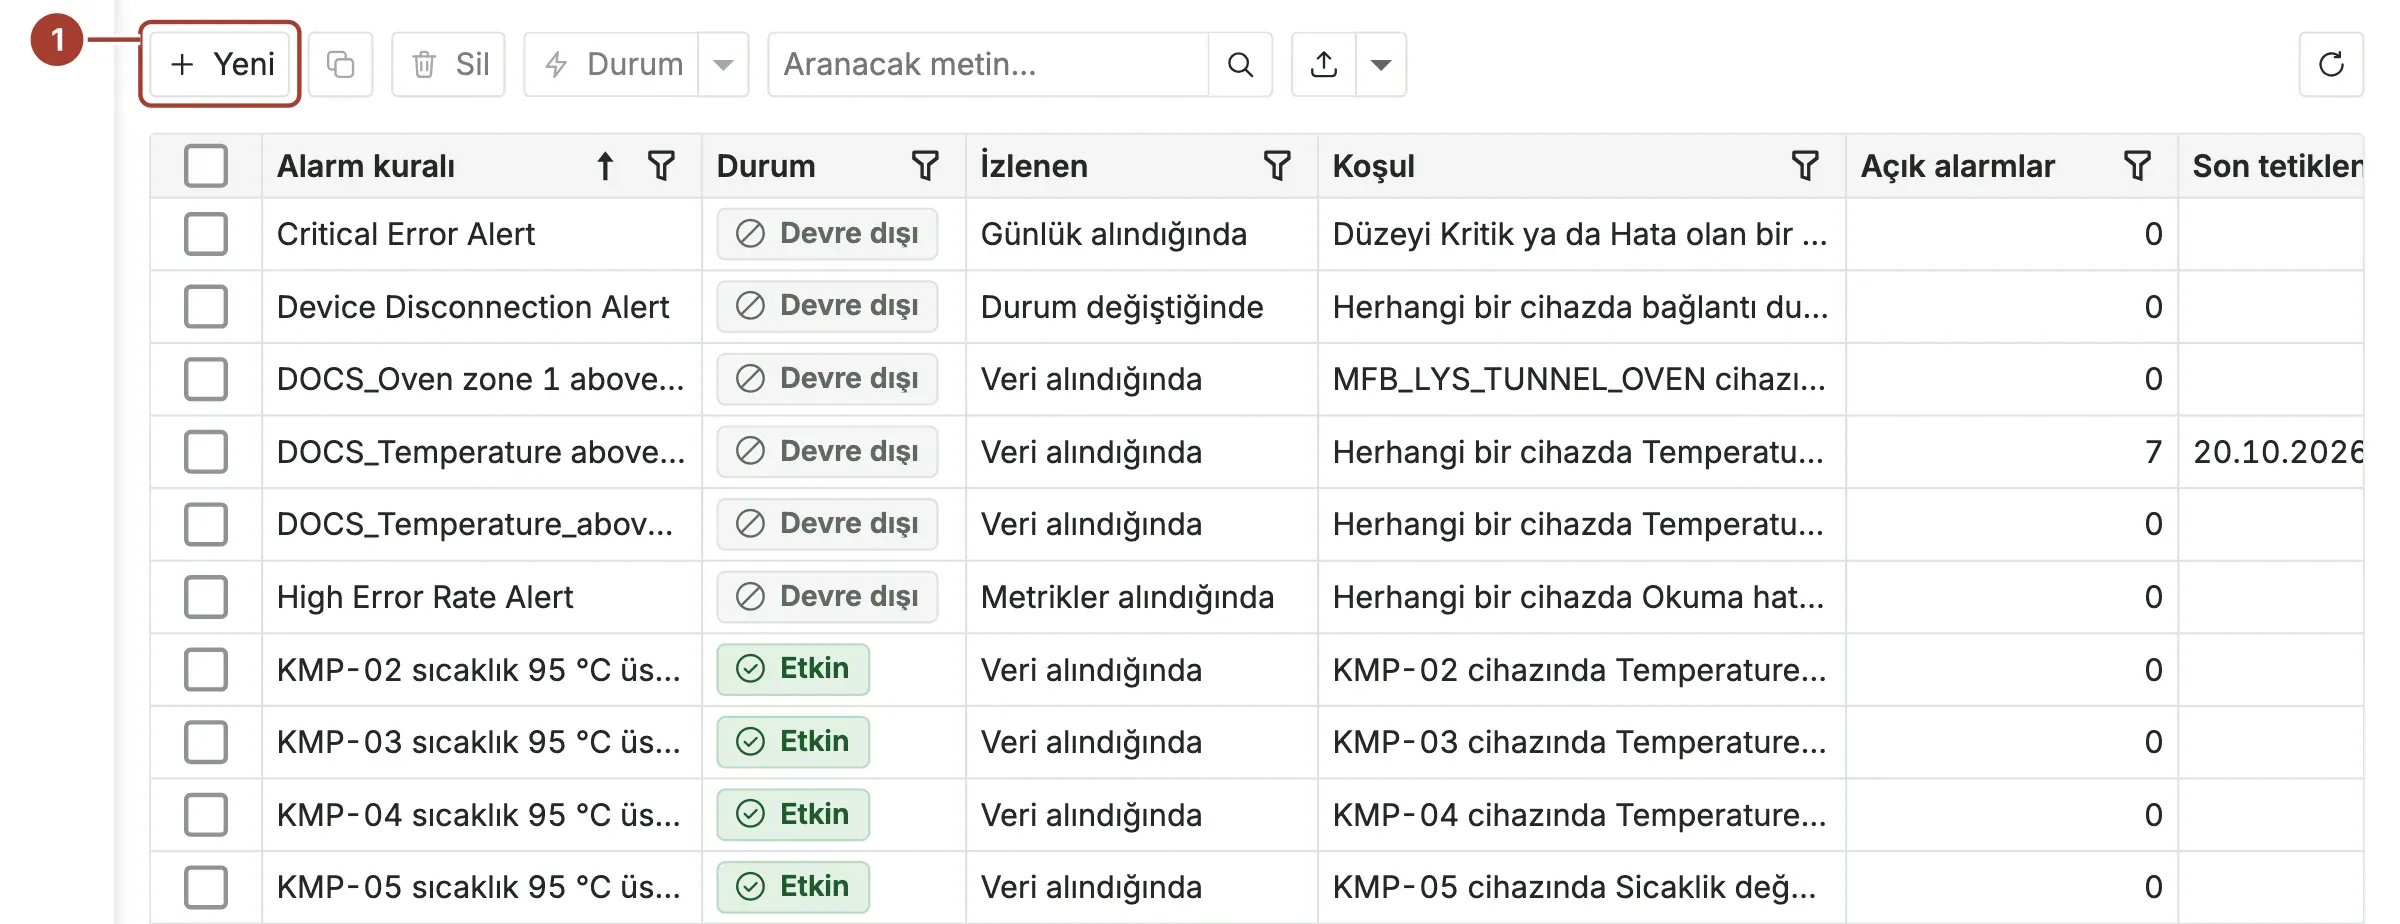Screen dimensions: 2400x924
Task: Open filter for Alarm kuralı column
Action: [661, 166]
